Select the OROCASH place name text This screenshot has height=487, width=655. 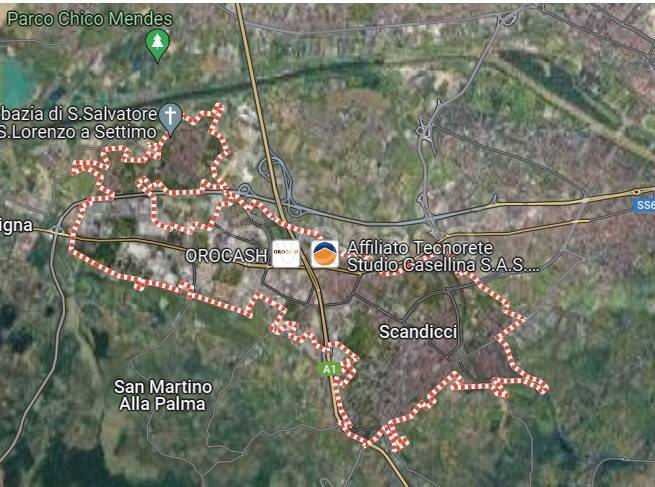point(226,256)
